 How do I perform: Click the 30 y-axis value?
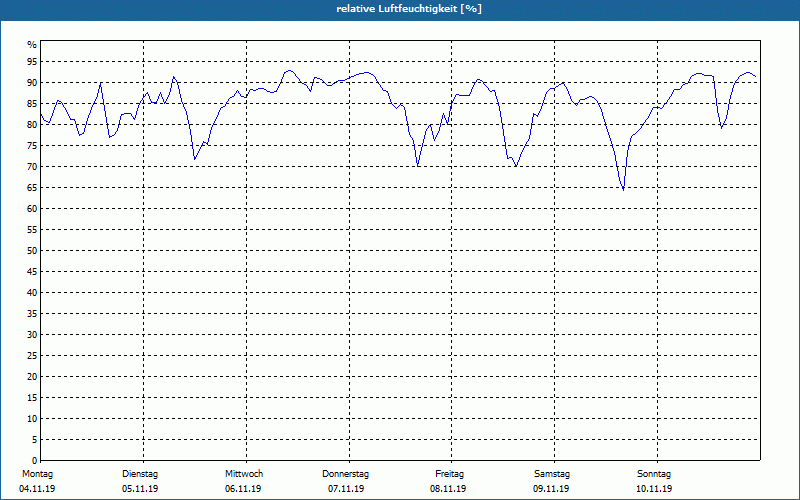[x=32, y=335]
